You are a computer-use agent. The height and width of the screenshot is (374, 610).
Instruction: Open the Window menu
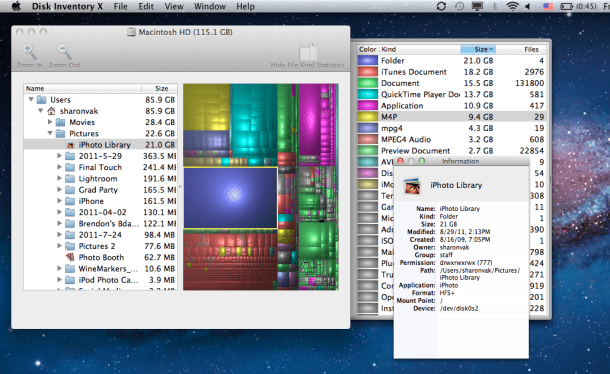(x=210, y=6)
